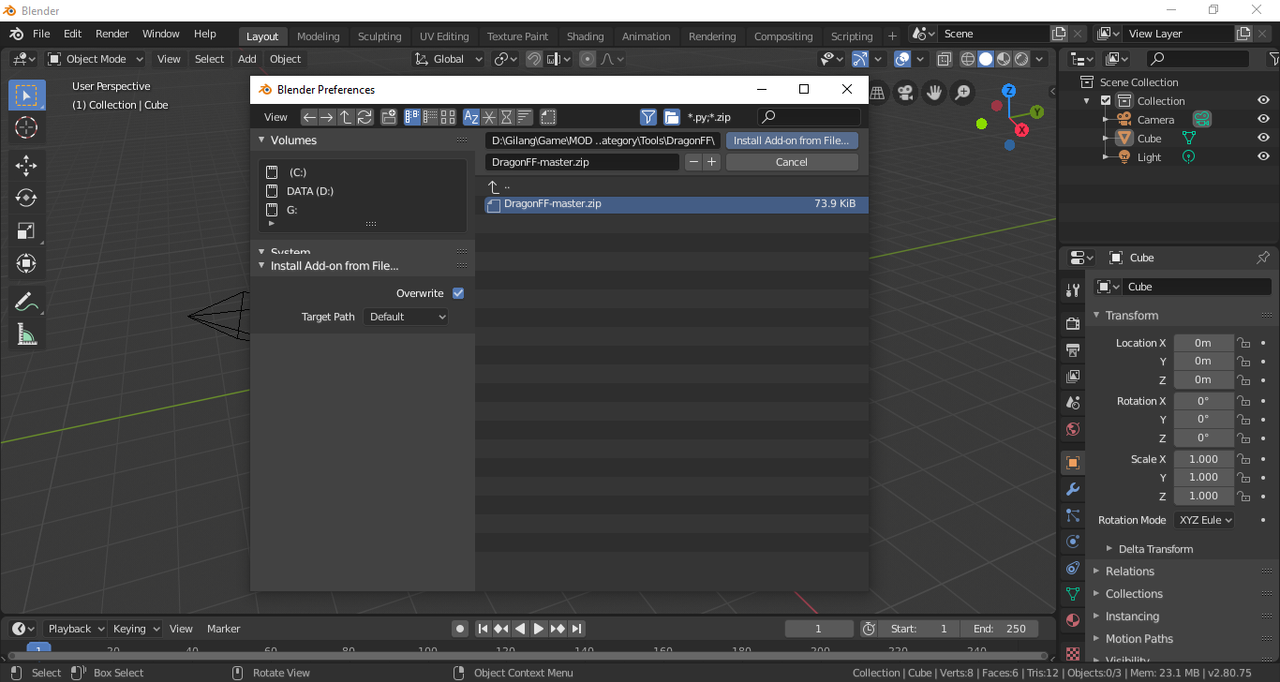Sort files by modification time

507,117
